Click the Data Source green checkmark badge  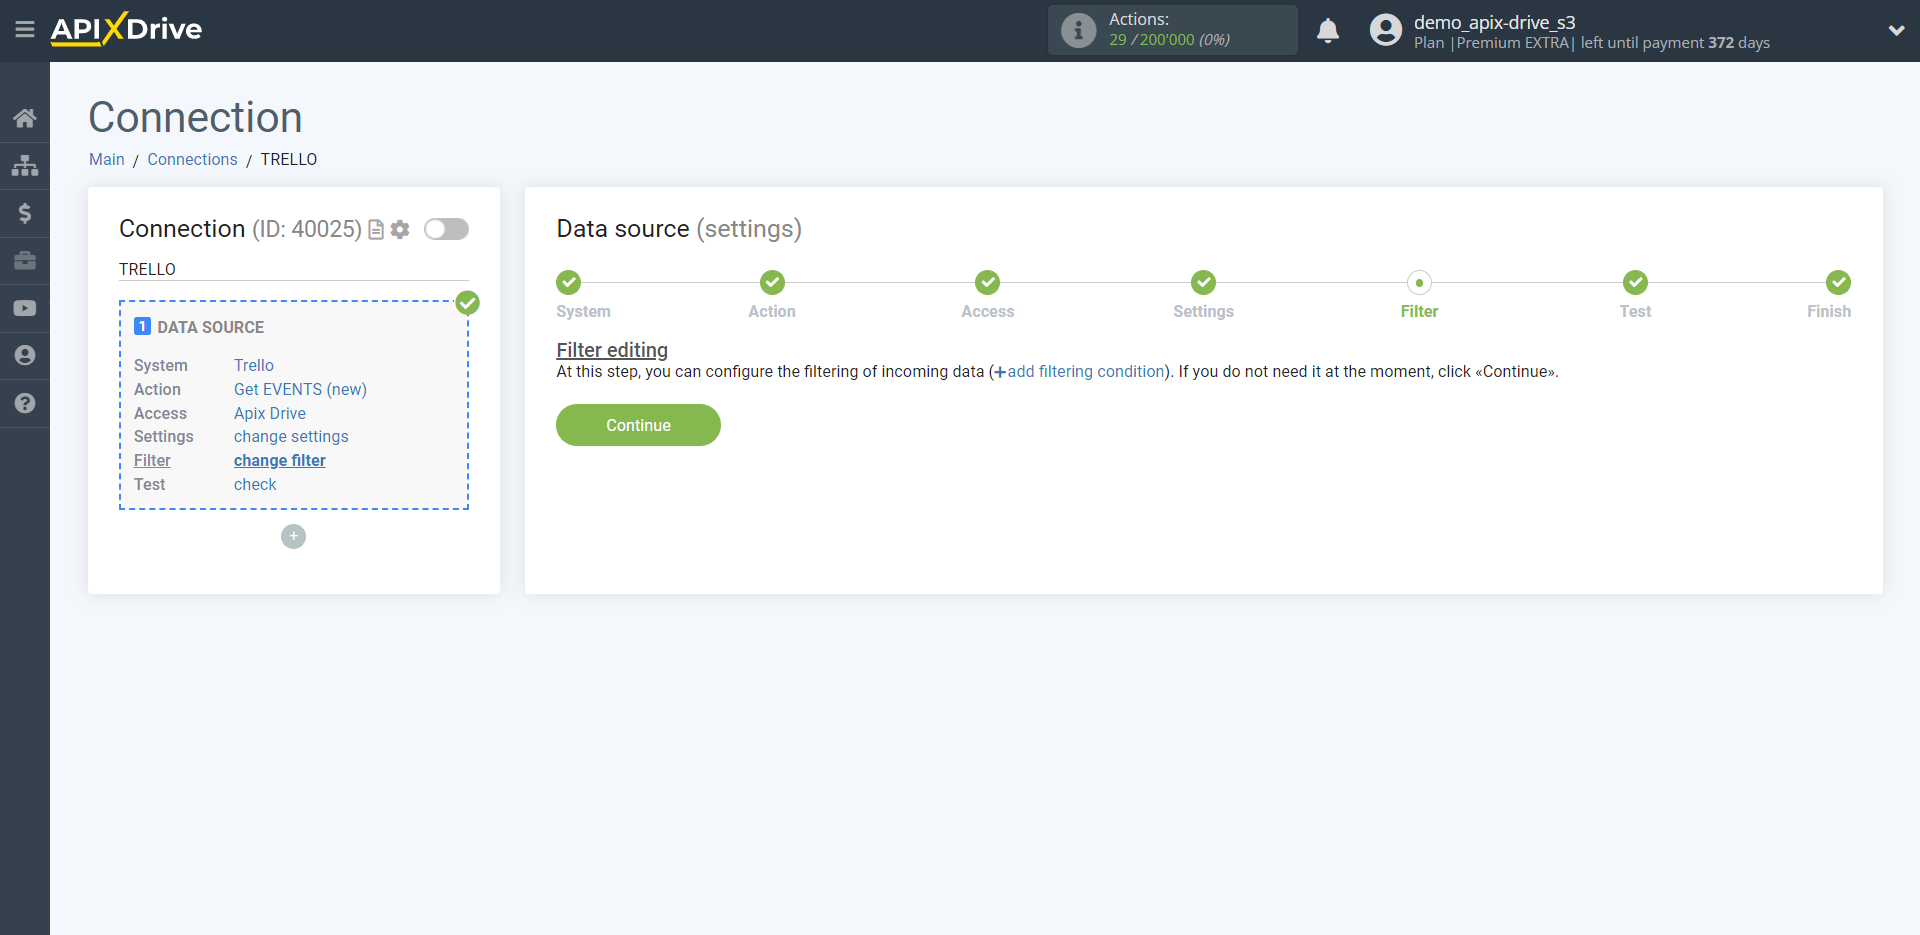click(467, 303)
